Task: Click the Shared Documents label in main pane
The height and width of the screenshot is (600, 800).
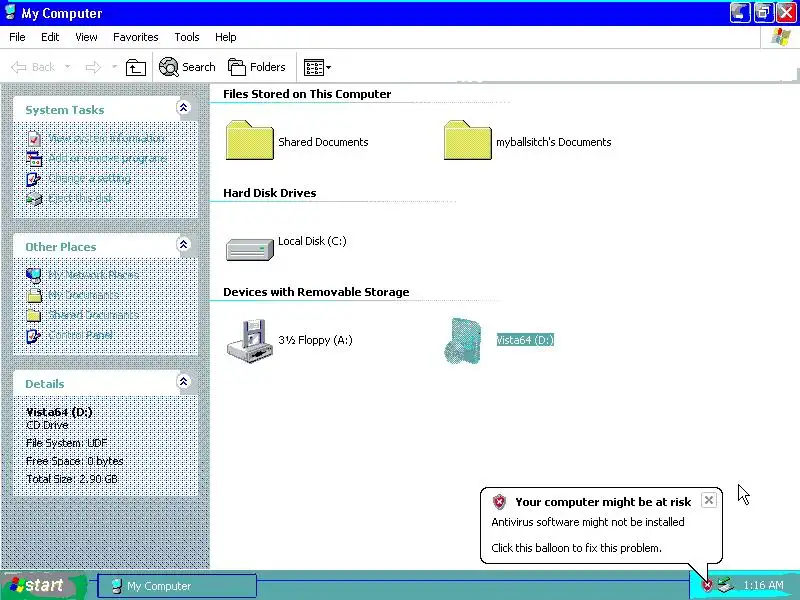Action: coord(323,142)
